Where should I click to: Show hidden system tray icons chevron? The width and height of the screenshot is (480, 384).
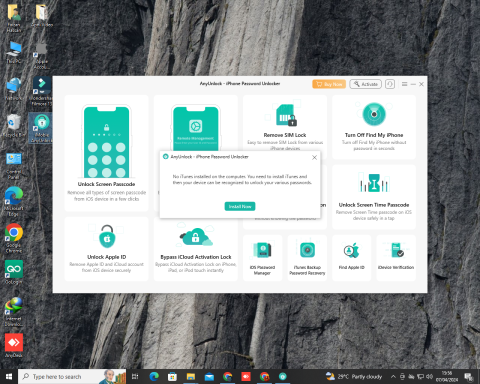[x=393, y=377]
